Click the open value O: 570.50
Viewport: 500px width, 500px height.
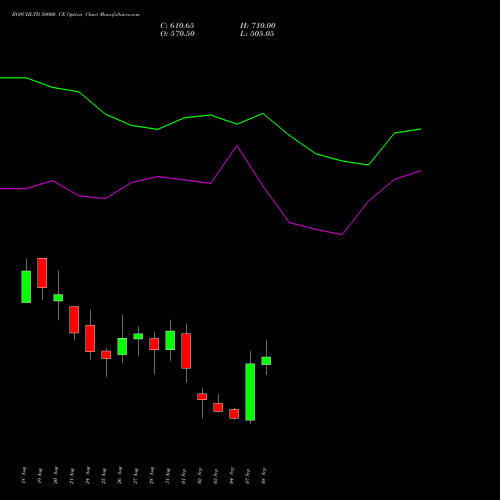point(177,34)
